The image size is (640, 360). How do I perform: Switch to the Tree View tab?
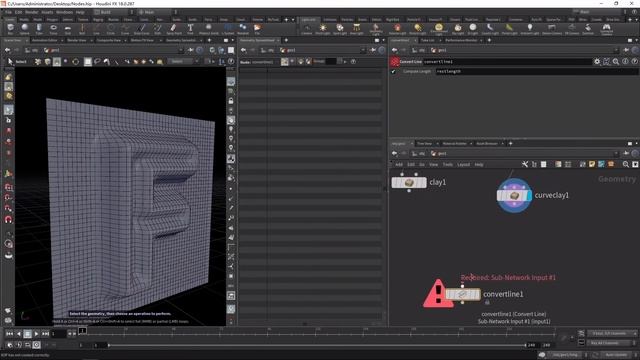click(x=424, y=144)
